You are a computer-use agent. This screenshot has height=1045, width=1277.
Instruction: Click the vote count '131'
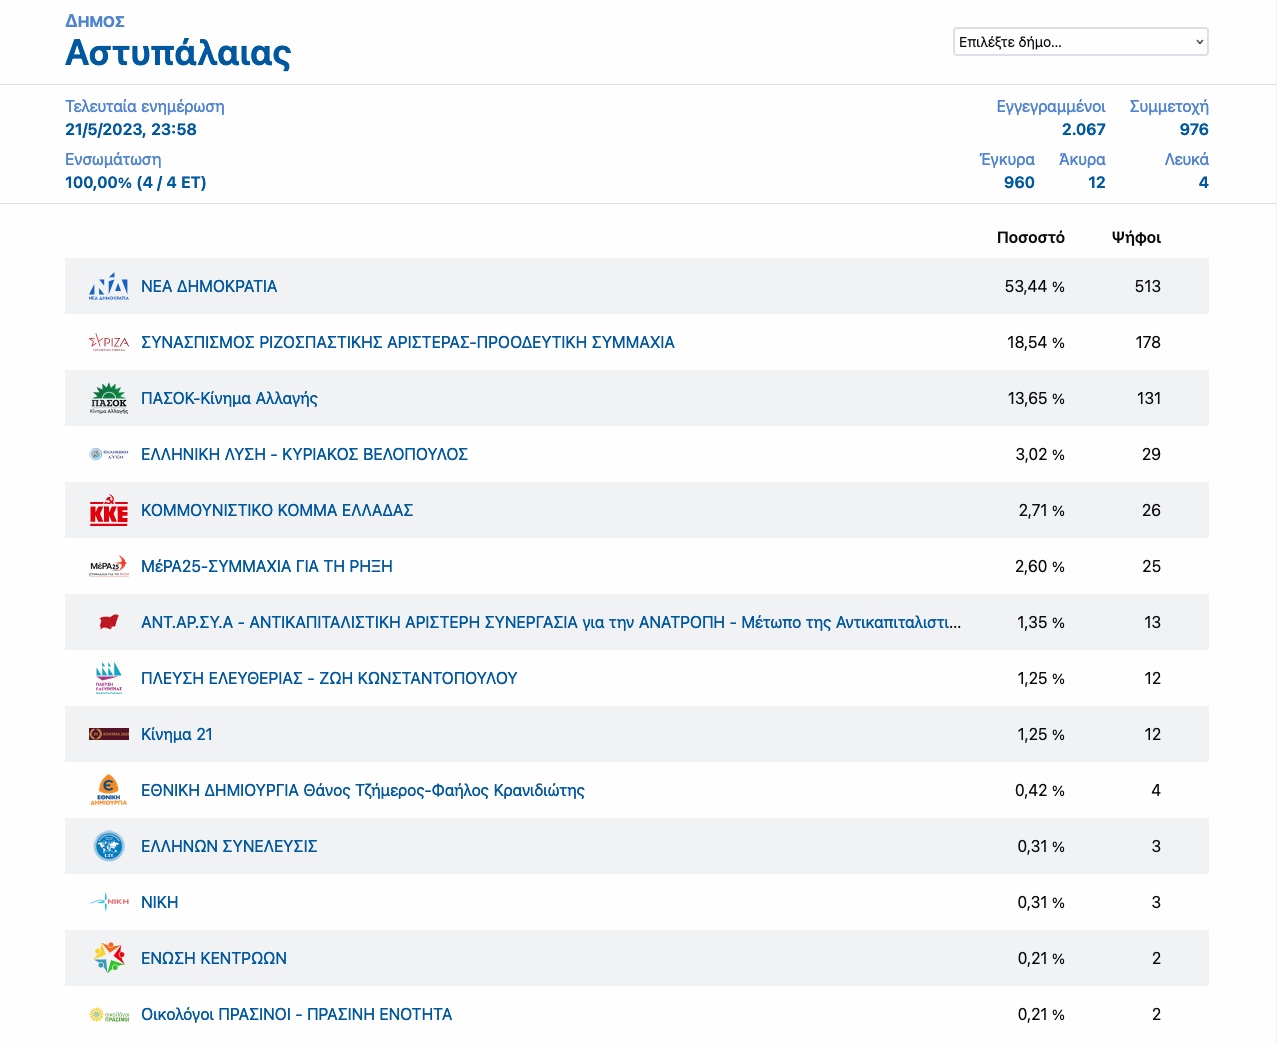click(x=1149, y=398)
